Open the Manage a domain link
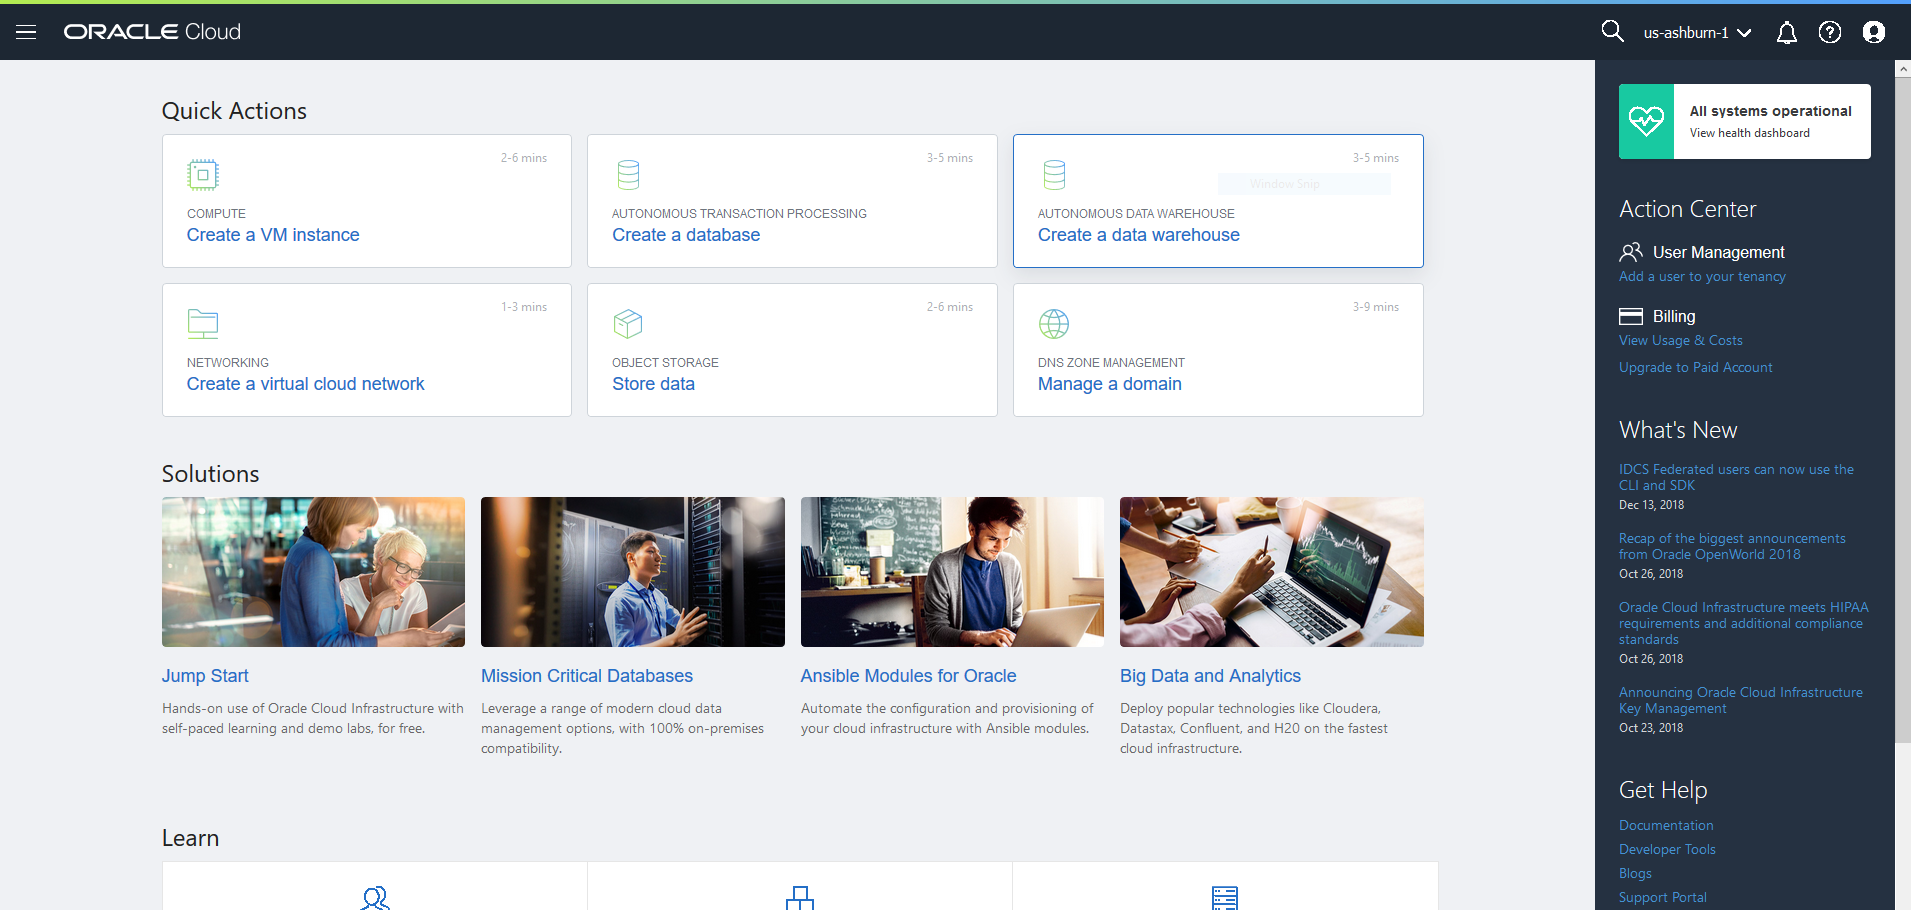The height and width of the screenshot is (910, 1911). pyautogui.click(x=1110, y=384)
